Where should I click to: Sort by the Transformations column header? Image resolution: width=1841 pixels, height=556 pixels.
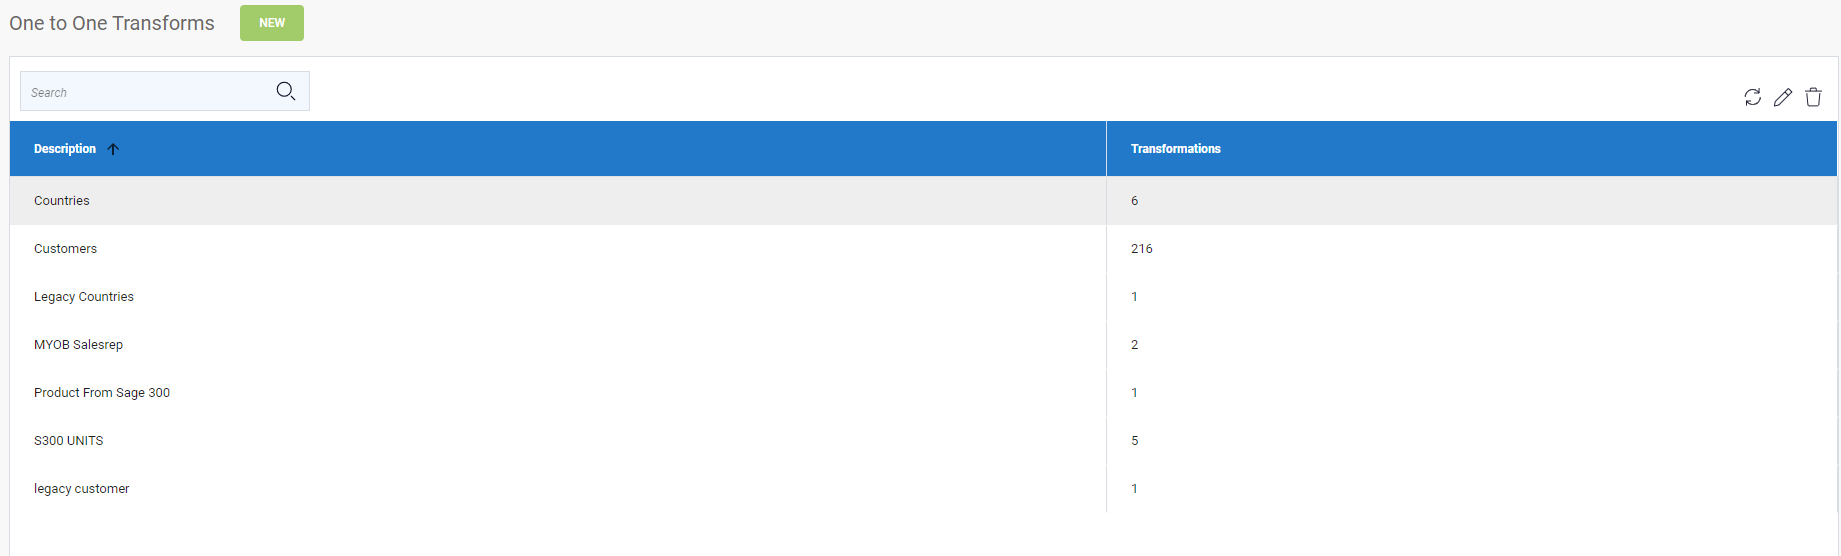click(1175, 149)
